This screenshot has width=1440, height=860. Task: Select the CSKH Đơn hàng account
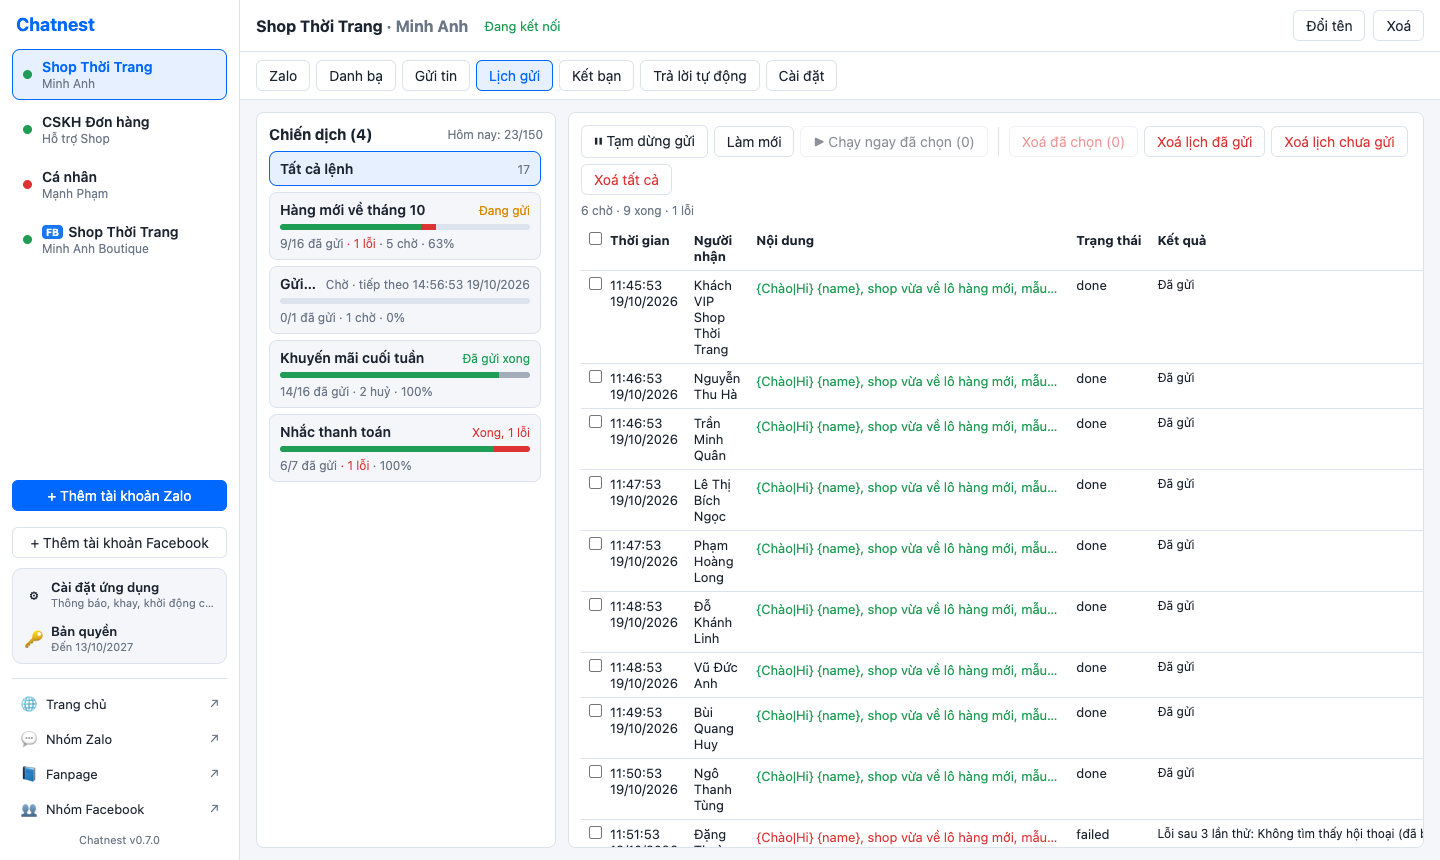(119, 130)
